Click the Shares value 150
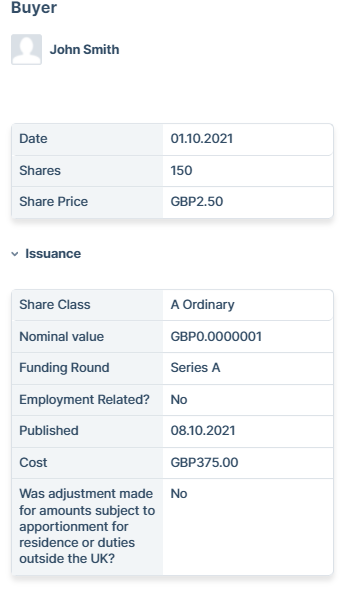The width and height of the screenshot is (362, 593). pyautogui.click(x=181, y=170)
